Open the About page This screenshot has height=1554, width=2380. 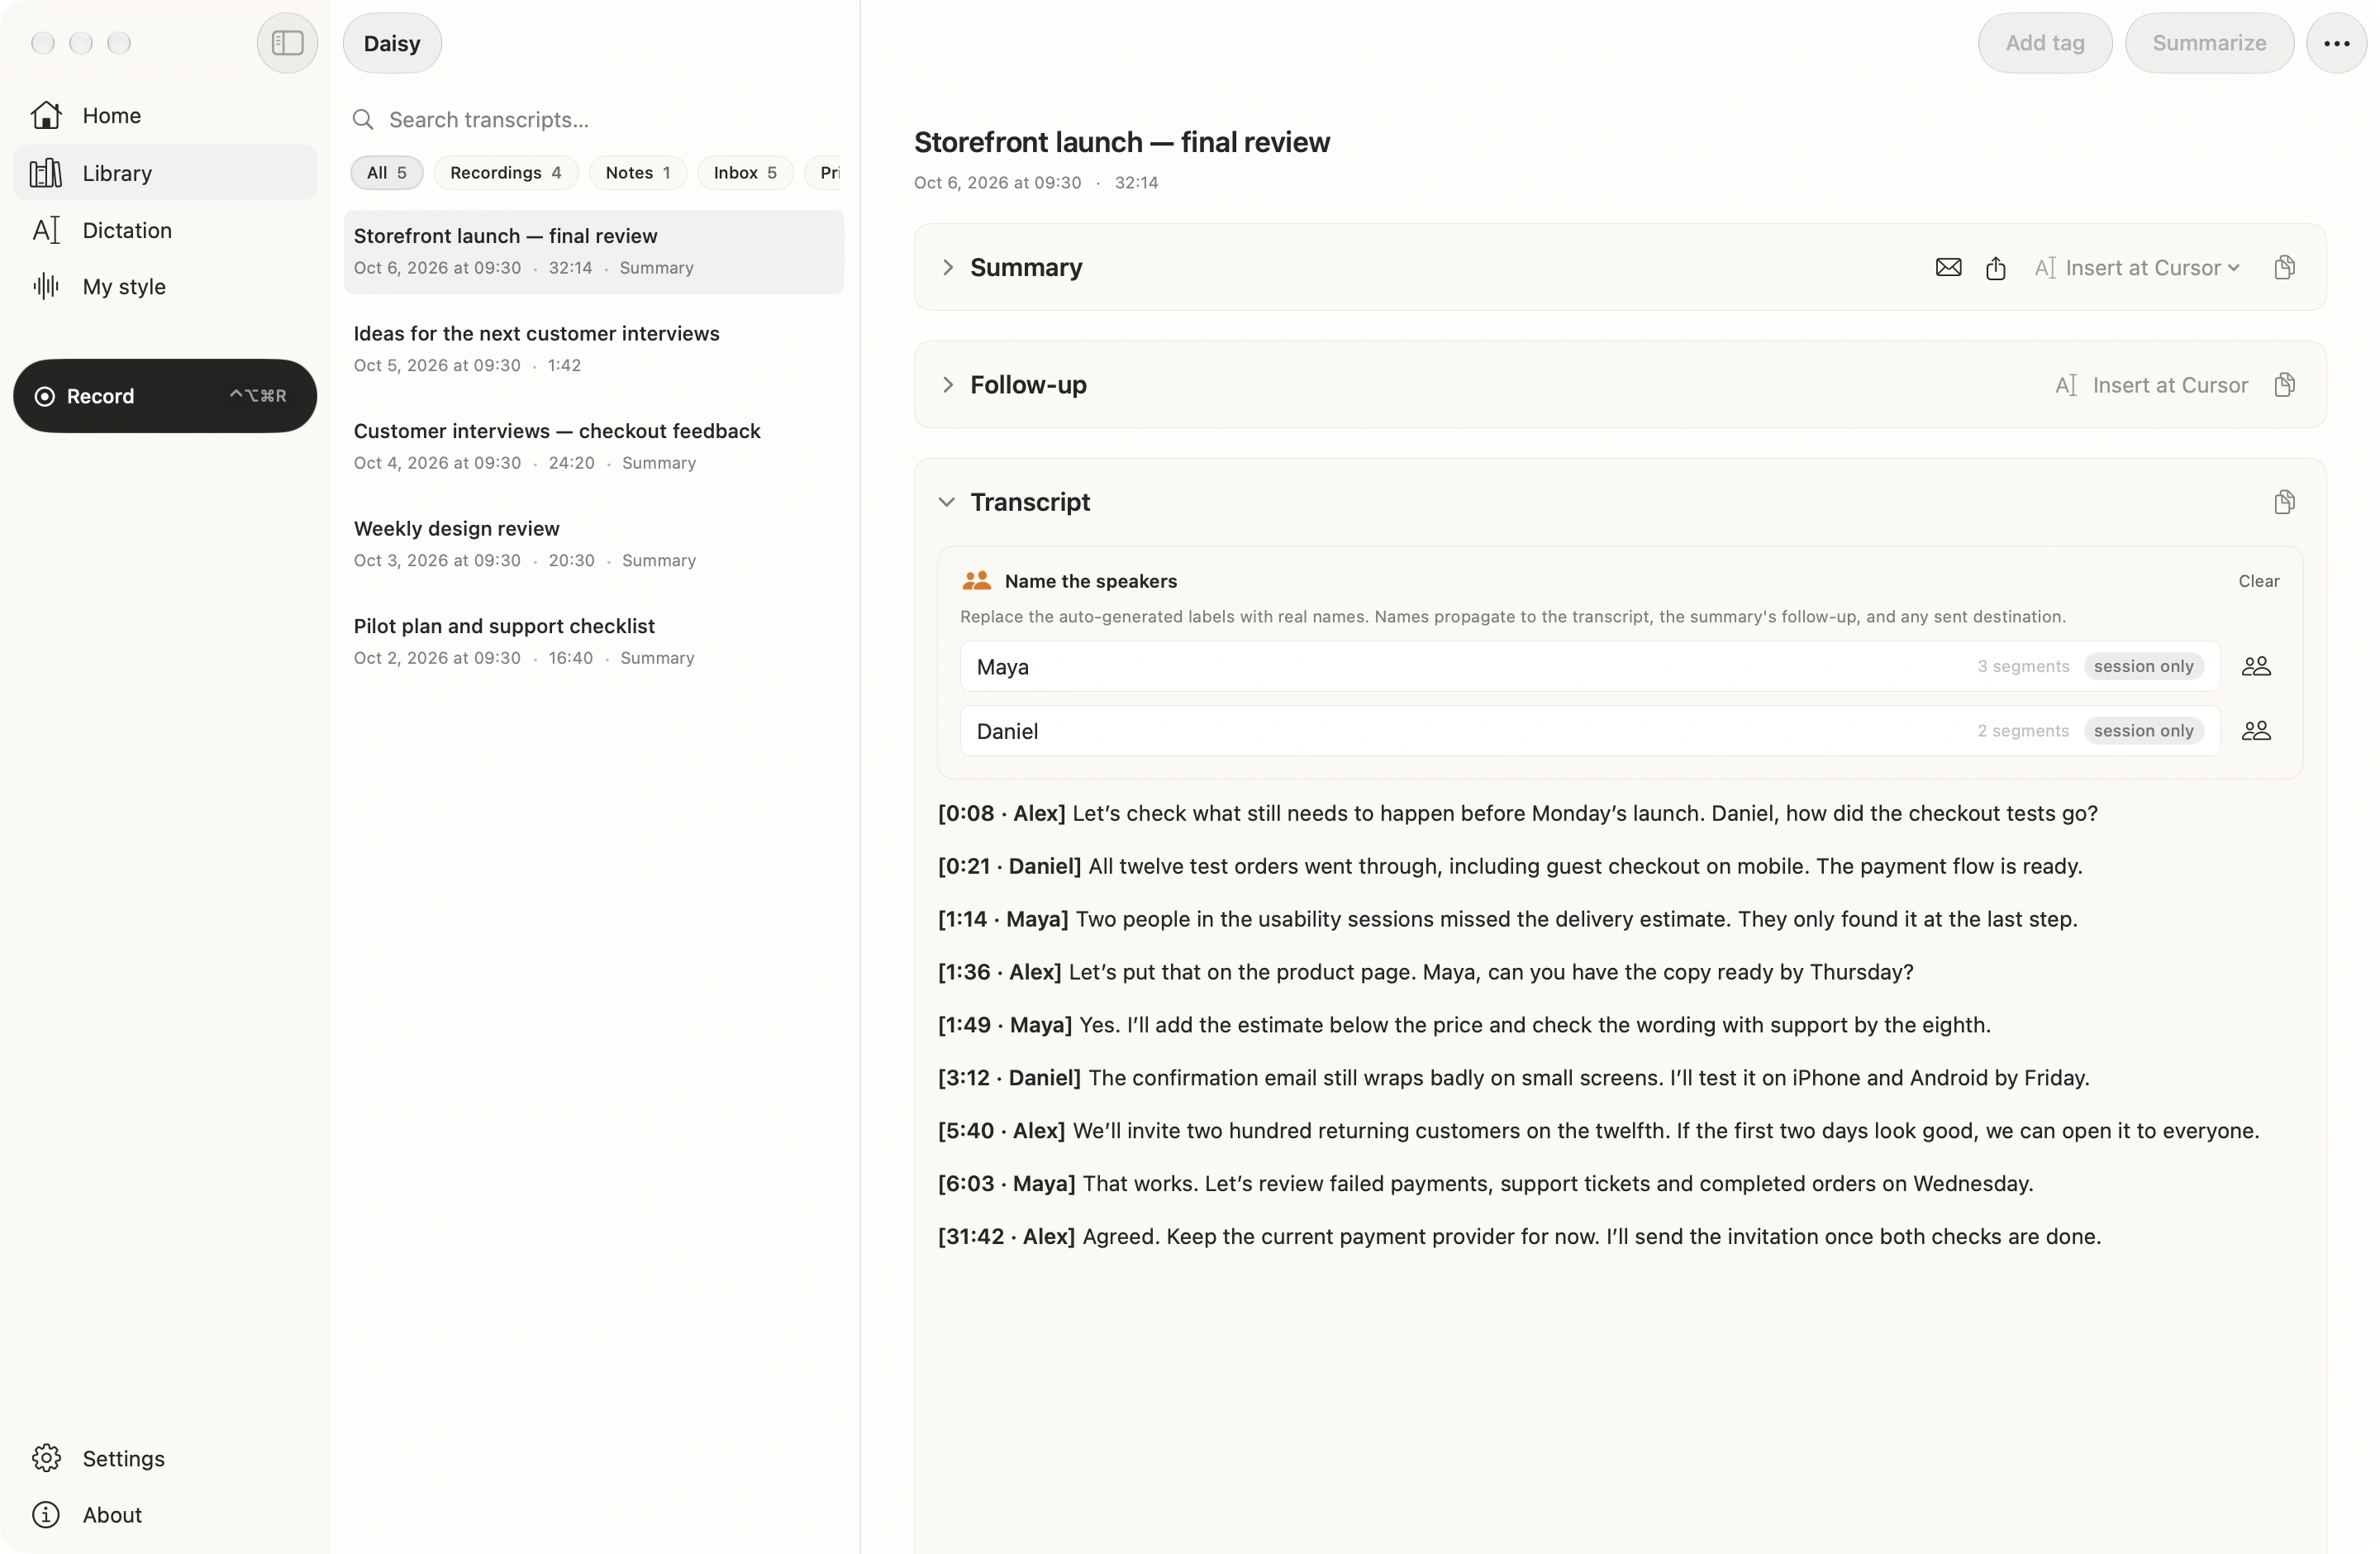pos(165,1515)
